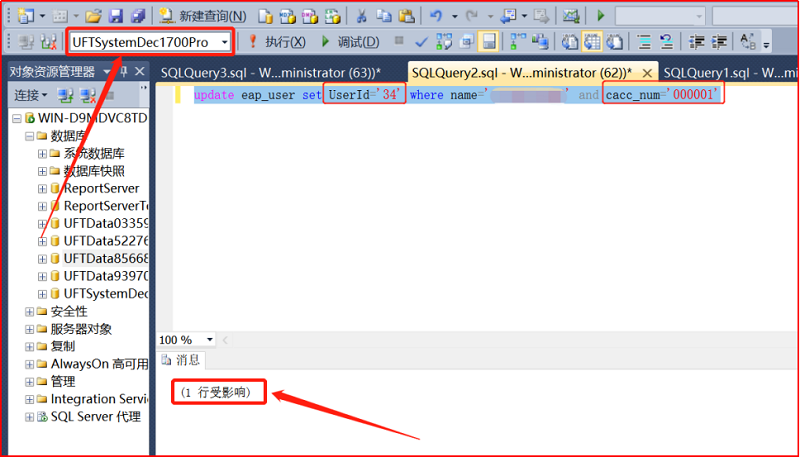
Task: Toggle the highlighted IntelliSense Enabled icon
Action: coord(488,42)
